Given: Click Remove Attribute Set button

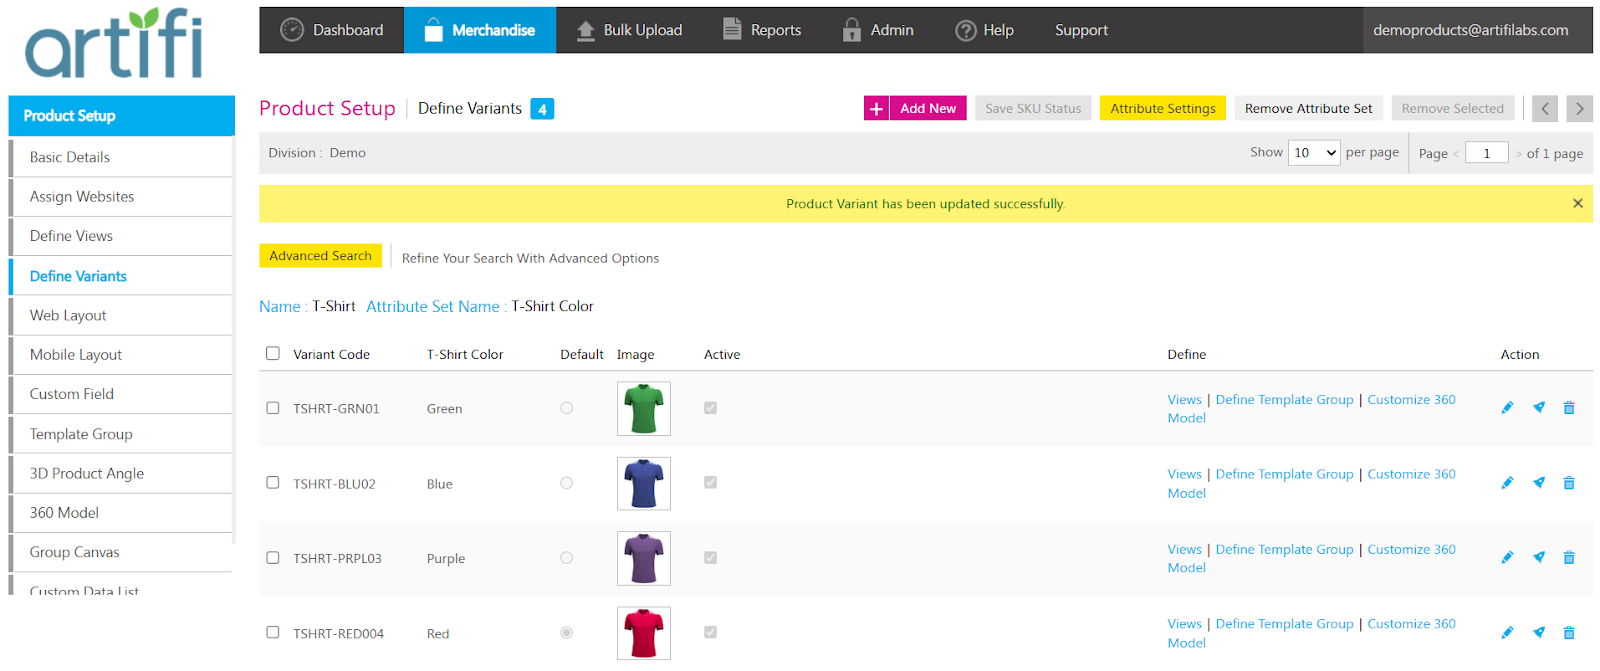Looking at the screenshot, I should (1308, 108).
